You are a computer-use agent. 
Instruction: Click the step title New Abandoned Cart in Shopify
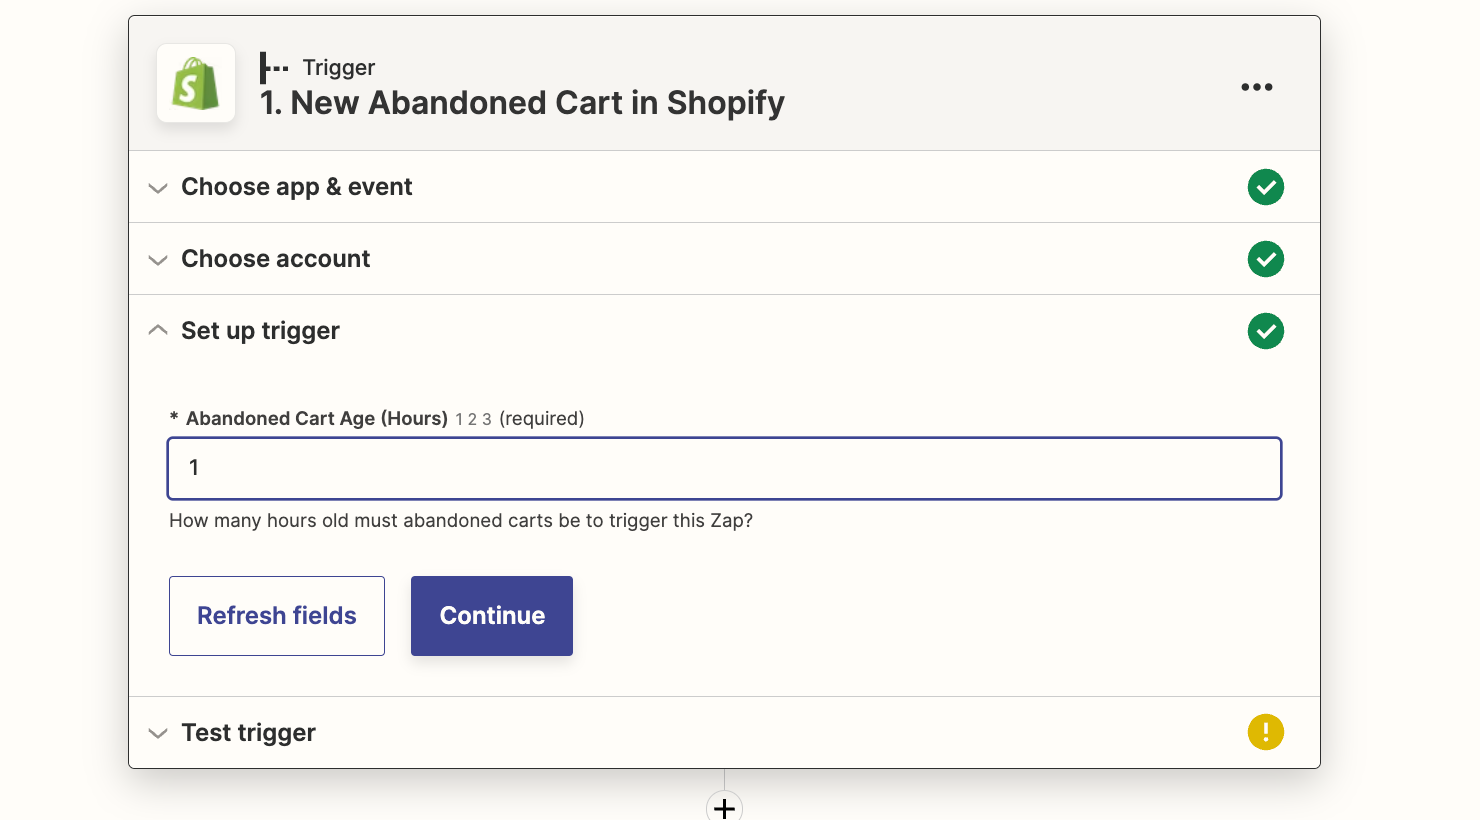521,103
